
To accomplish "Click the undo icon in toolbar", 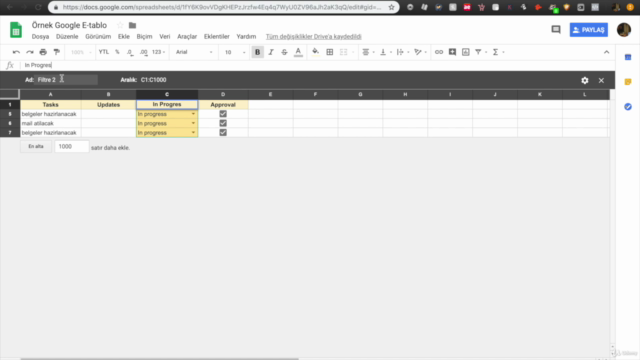I will [x=16, y=52].
